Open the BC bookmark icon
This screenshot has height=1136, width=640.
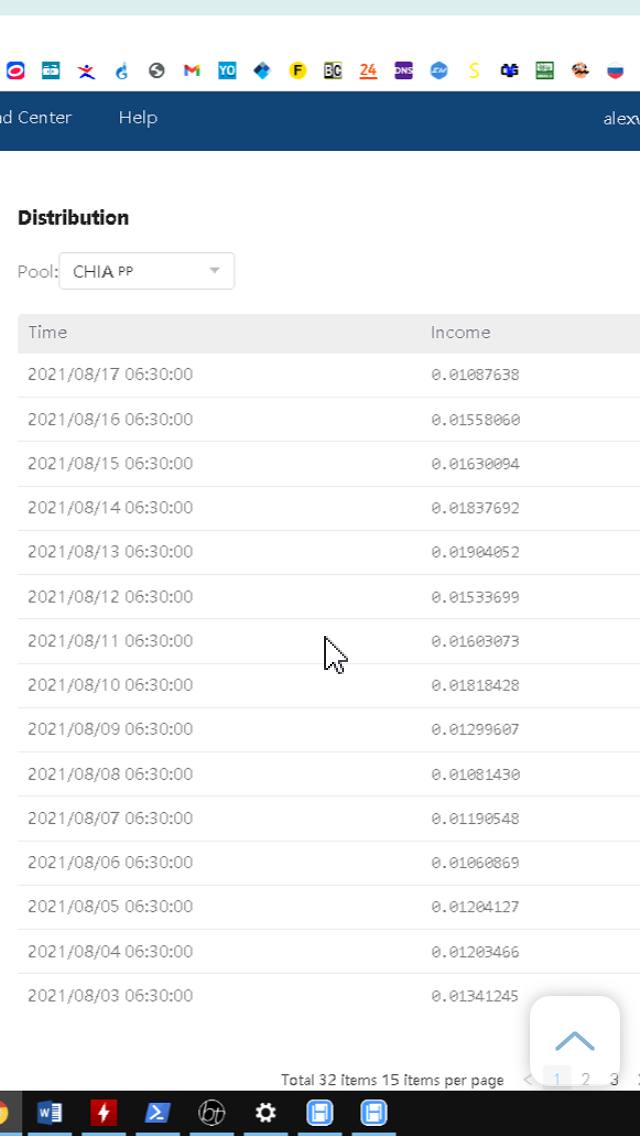(332, 70)
